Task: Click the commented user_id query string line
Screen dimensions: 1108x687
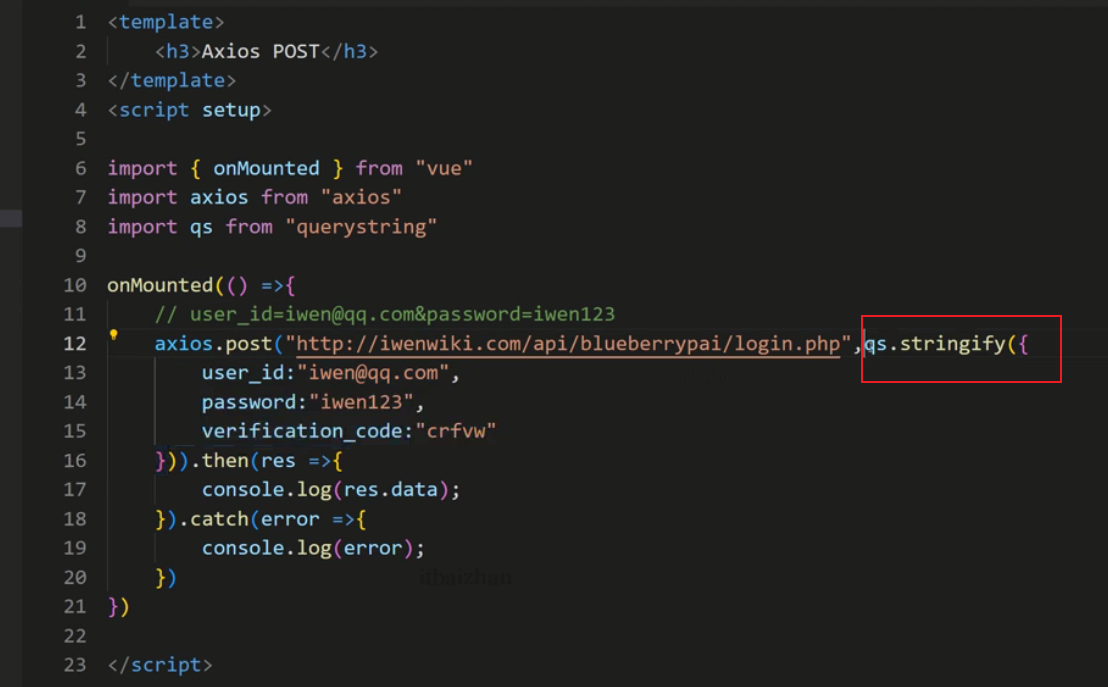Action: tap(385, 314)
